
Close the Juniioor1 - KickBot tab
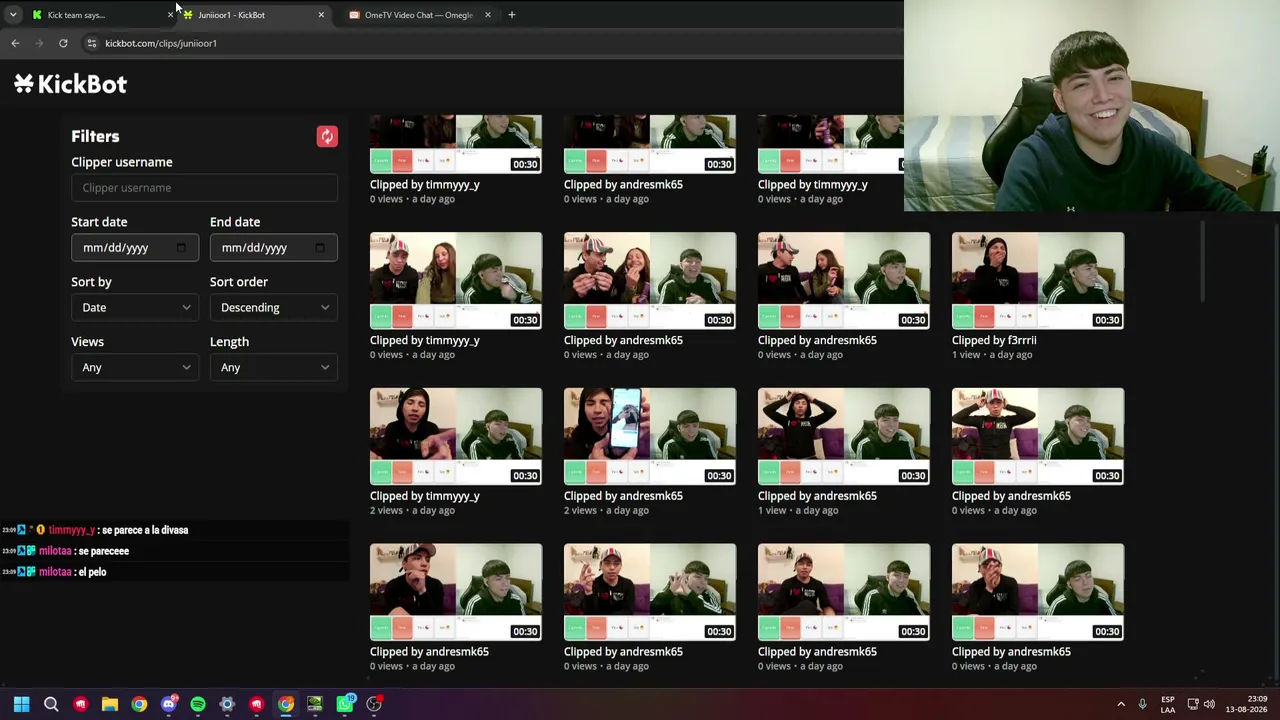pyautogui.click(x=321, y=15)
